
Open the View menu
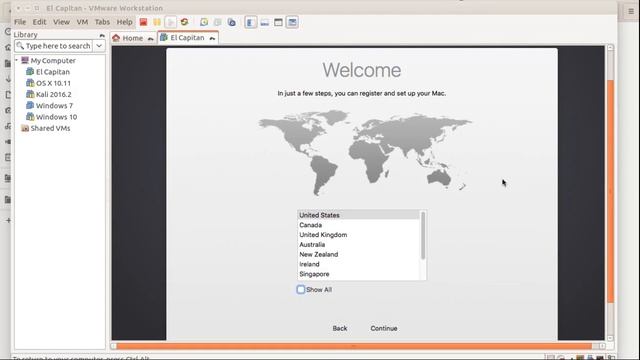click(x=61, y=22)
